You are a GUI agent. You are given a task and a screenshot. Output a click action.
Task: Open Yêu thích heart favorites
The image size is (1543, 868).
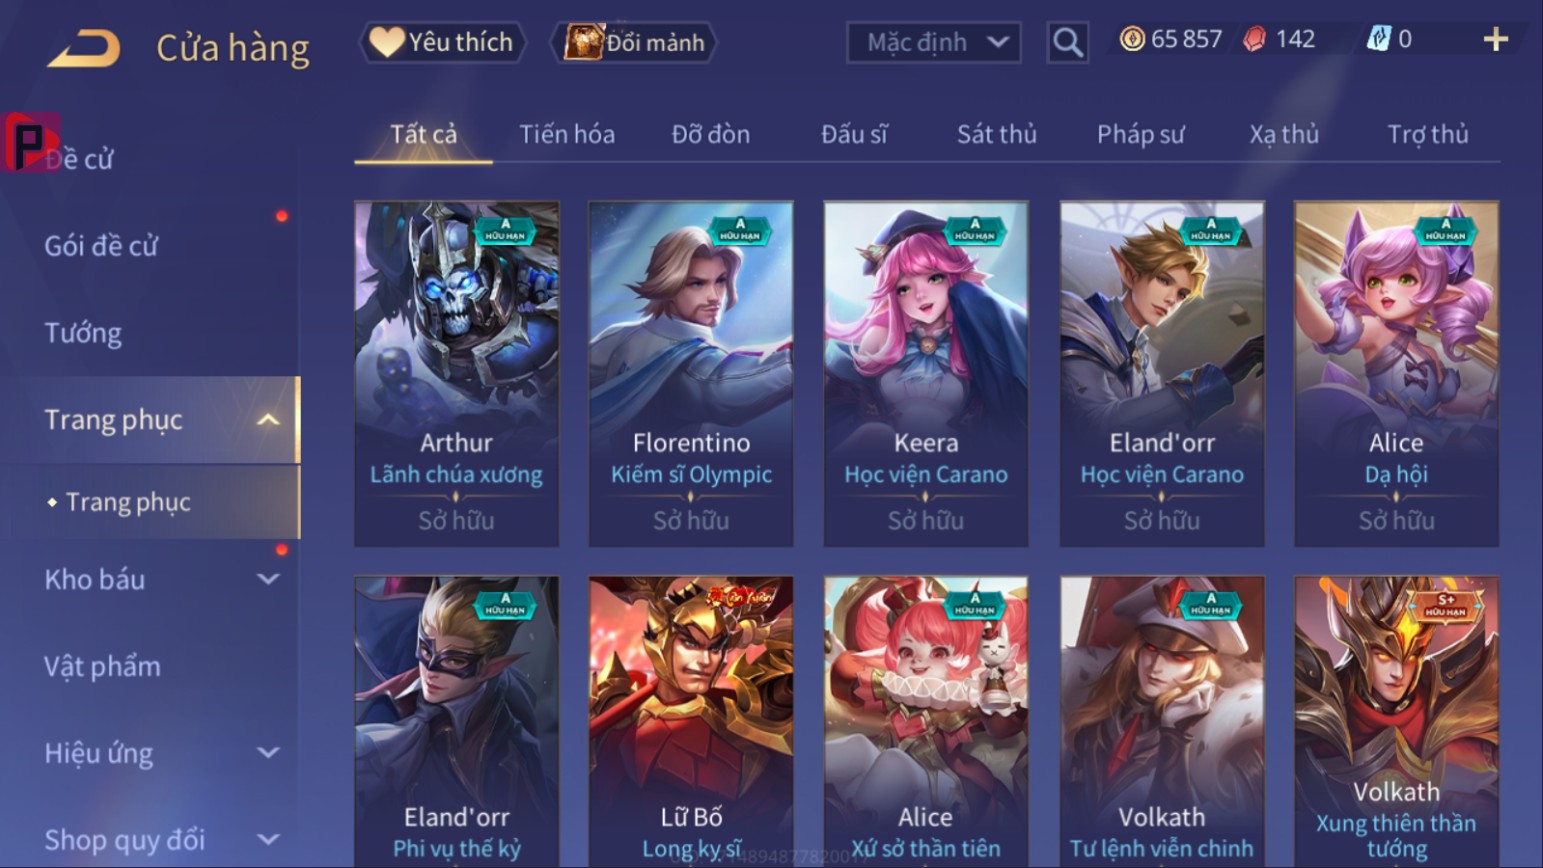click(x=442, y=42)
